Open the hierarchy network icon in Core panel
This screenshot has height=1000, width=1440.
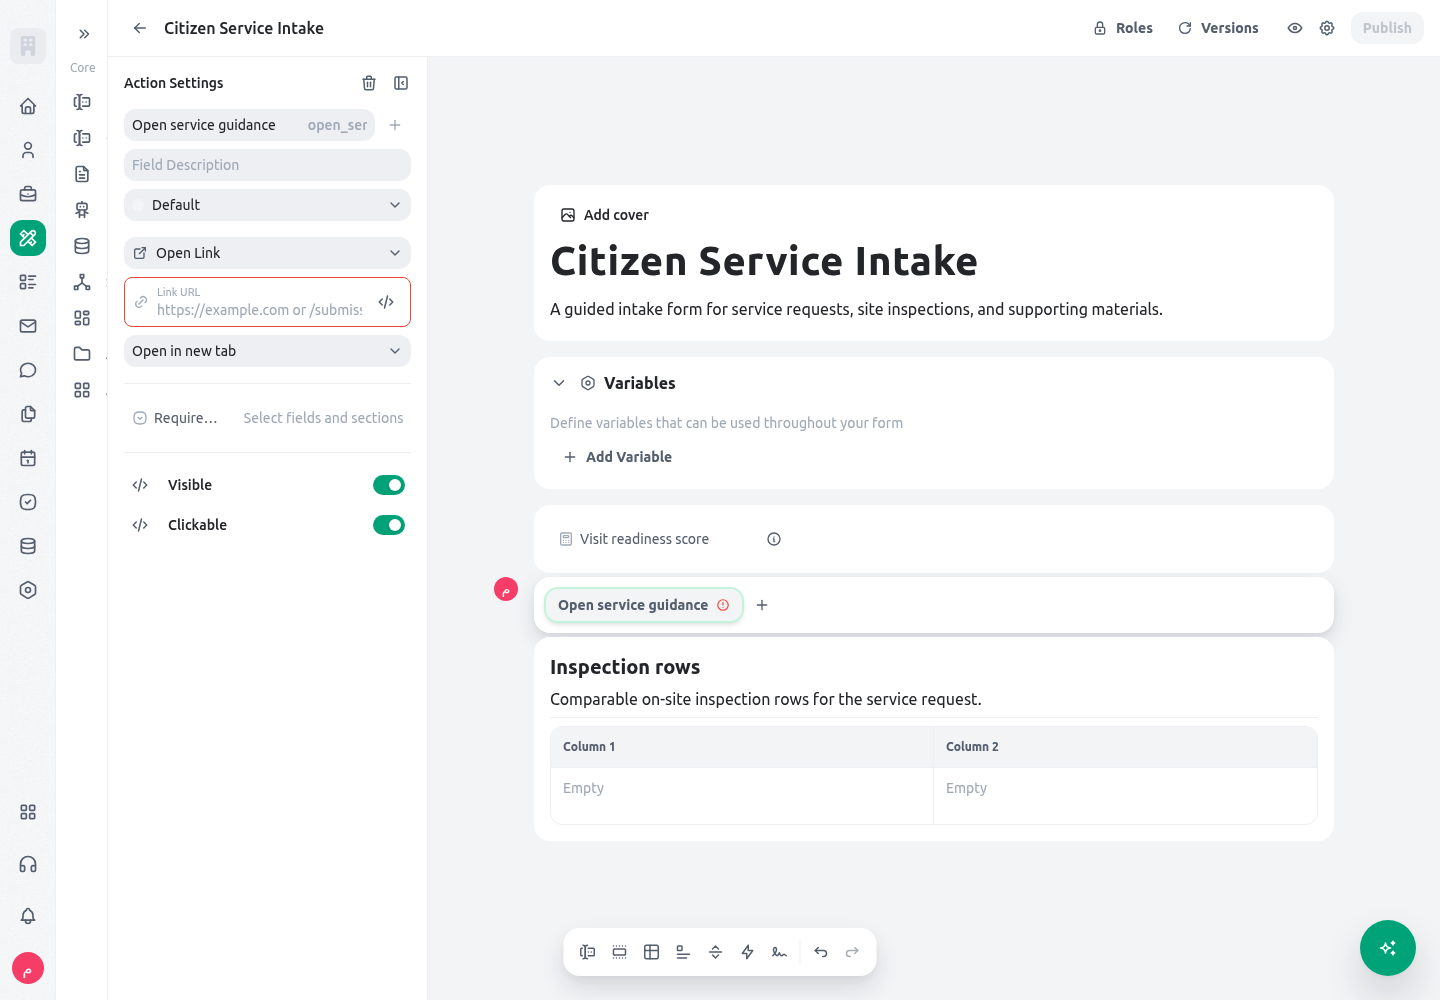coord(82,282)
